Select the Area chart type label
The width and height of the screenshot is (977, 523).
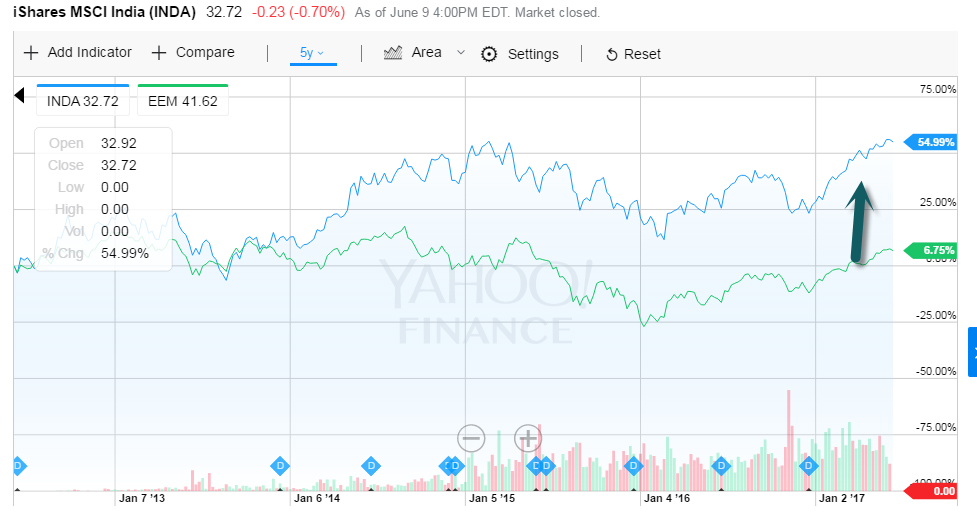tap(426, 52)
